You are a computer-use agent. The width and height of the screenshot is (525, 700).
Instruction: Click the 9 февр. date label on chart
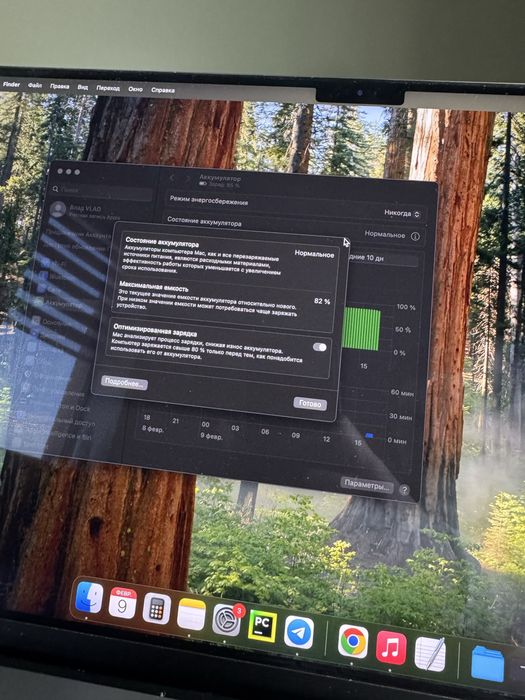tap(211, 436)
